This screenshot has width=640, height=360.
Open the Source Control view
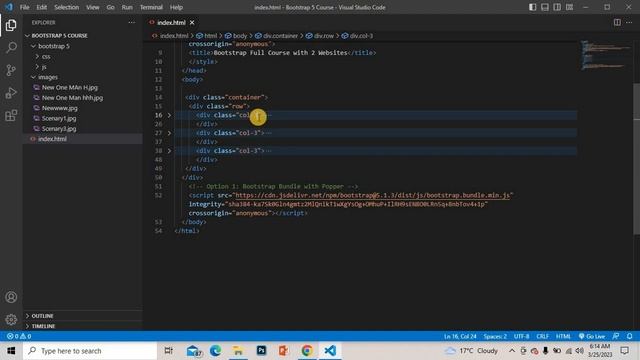click(11, 70)
